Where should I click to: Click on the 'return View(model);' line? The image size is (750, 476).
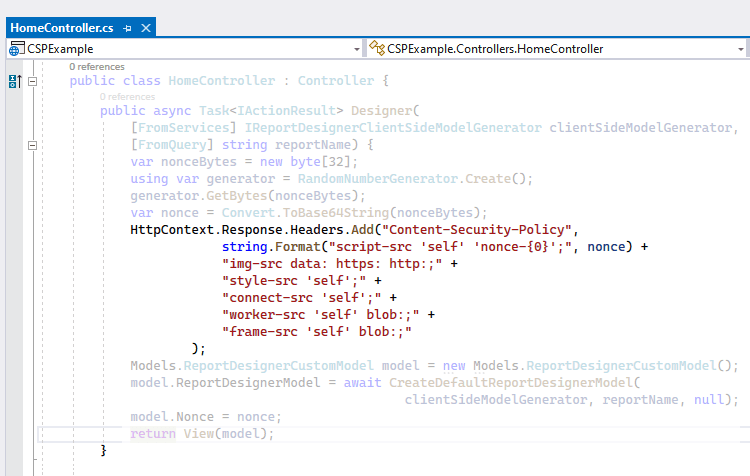[x=201, y=433]
